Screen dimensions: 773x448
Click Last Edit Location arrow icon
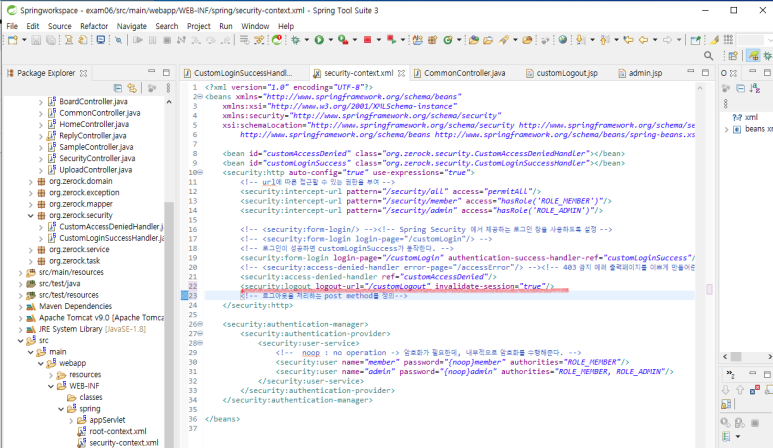pos(629,40)
